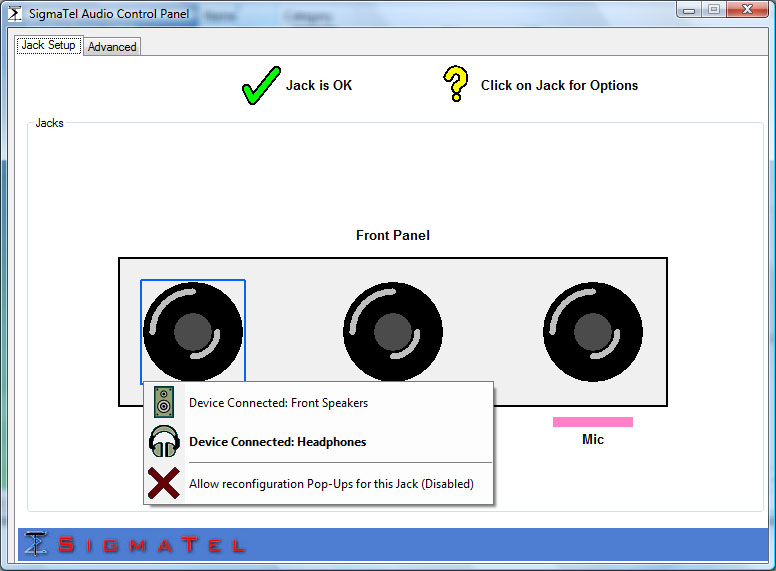Viewport: 776px width, 571px height.
Task: Choose Device Connected: Headphones
Action: click(x=319, y=441)
